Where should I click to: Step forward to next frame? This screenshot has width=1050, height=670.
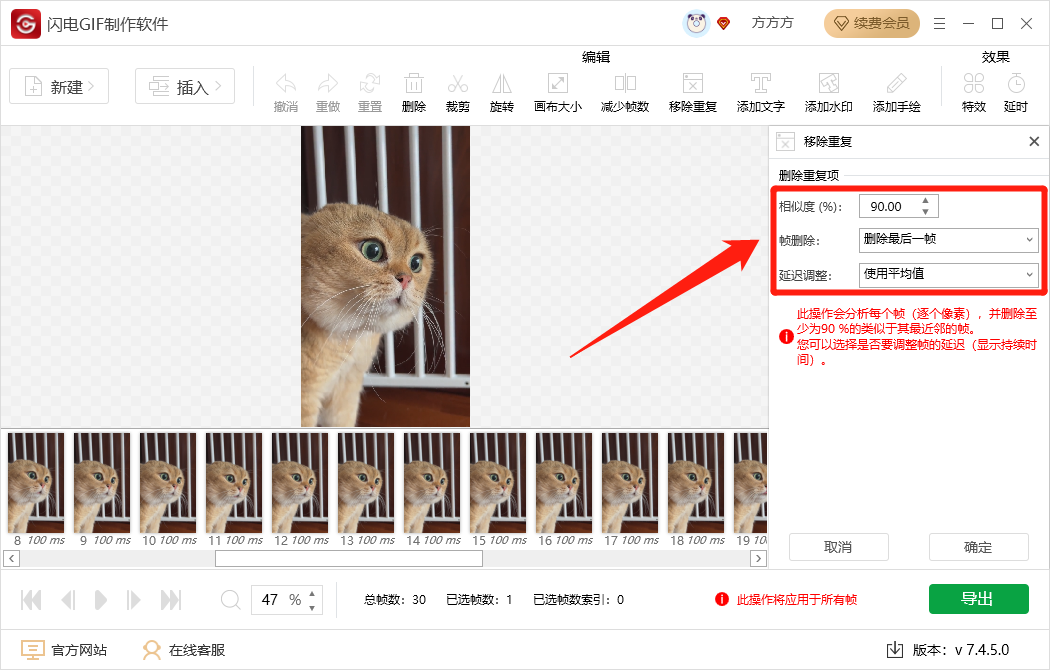tap(133, 600)
